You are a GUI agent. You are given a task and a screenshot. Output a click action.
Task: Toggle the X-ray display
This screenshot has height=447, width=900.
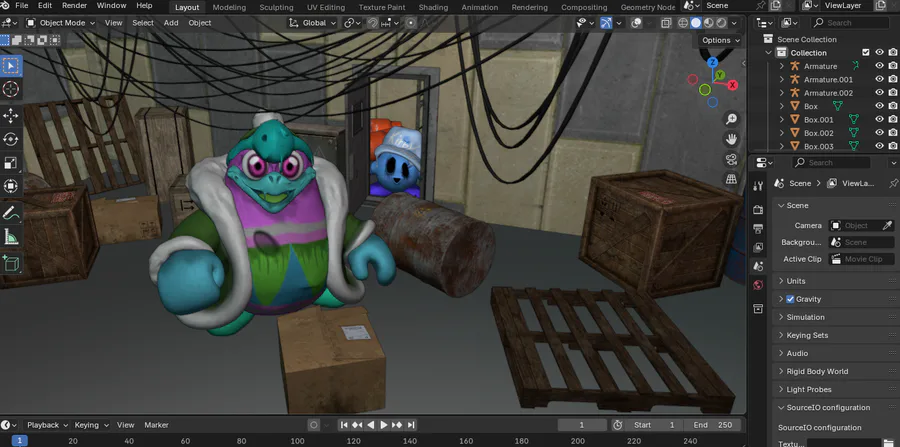666,23
